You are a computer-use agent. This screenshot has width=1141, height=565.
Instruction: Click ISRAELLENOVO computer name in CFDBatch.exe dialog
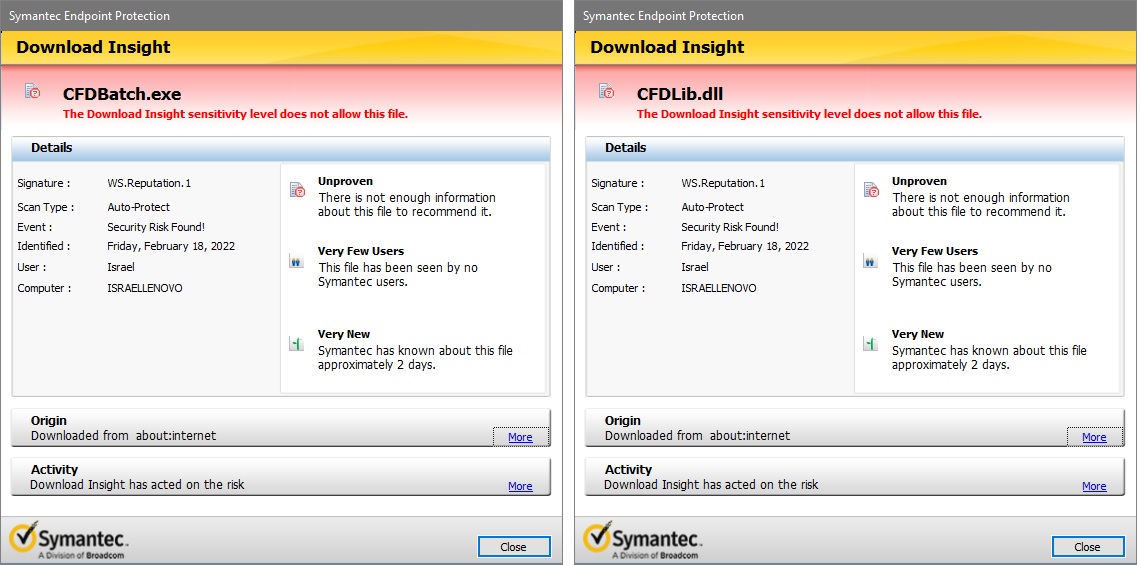click(x=145, y=288)
